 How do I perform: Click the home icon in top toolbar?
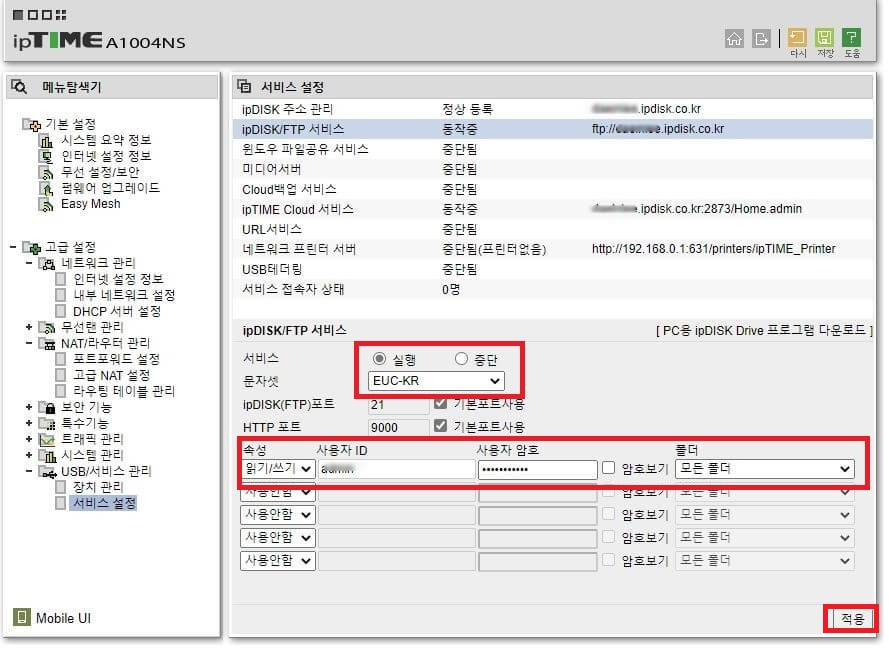[736, 35]
